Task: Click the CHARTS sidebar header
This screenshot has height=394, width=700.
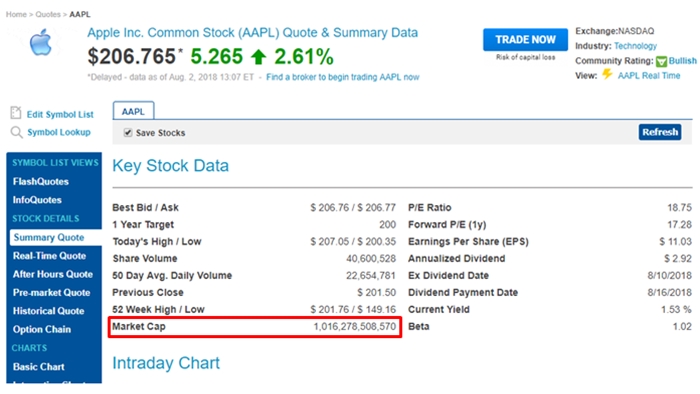Action: (x=29, y=348)
